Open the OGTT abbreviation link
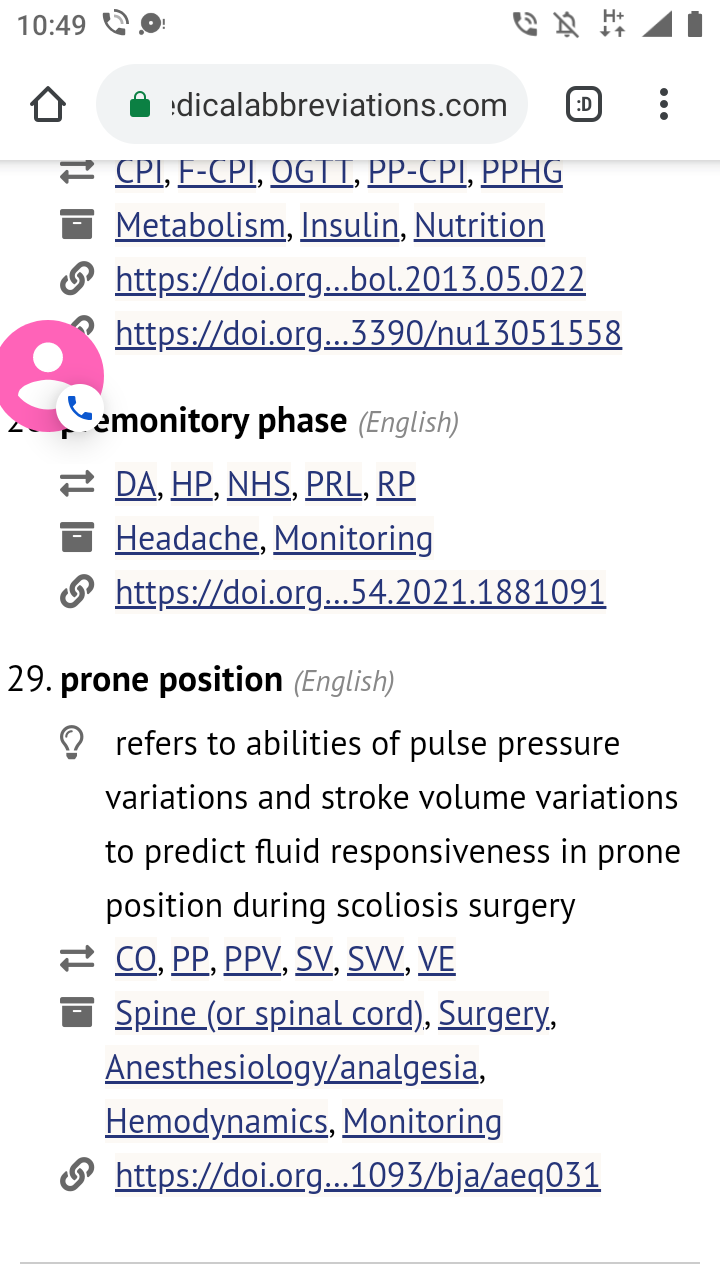 tap(312, 172)
